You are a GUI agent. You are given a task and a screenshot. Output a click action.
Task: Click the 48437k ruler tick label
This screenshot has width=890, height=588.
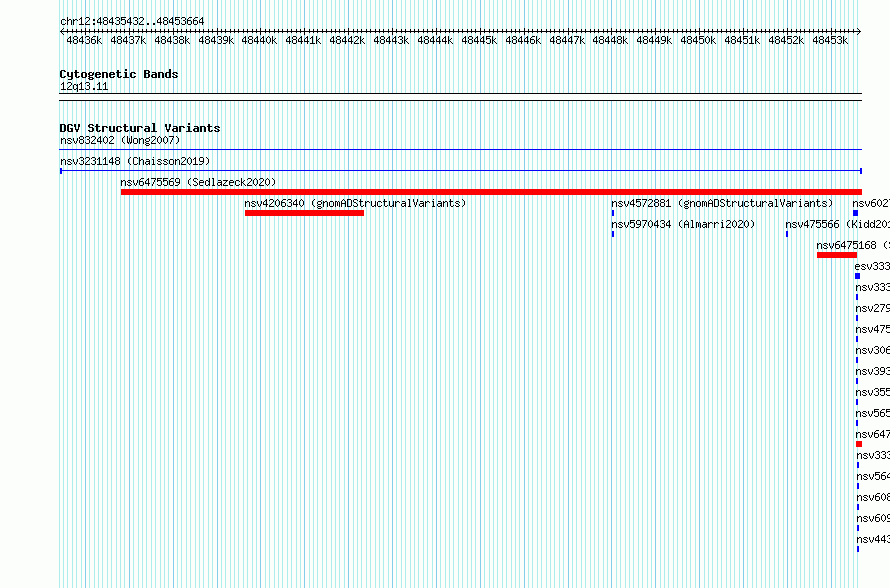point(128,40)
